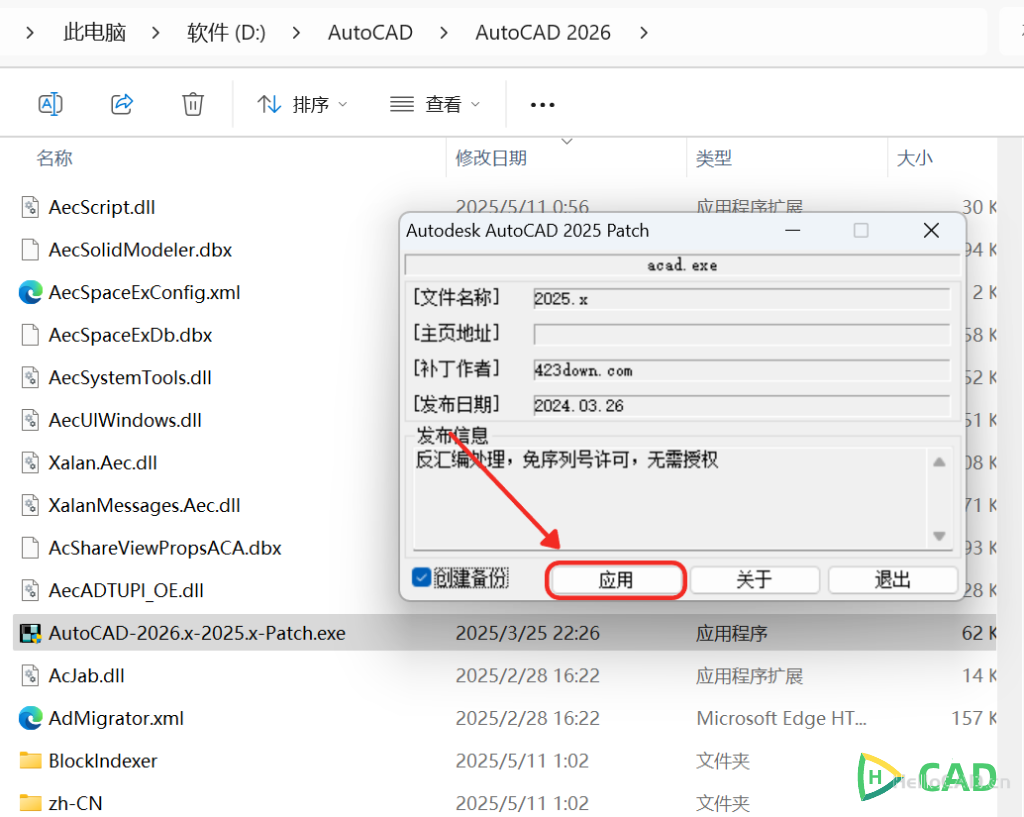1024x817 pixels.
Task: Click the 退出 button in Patch dialog
Action: point(893,580)
